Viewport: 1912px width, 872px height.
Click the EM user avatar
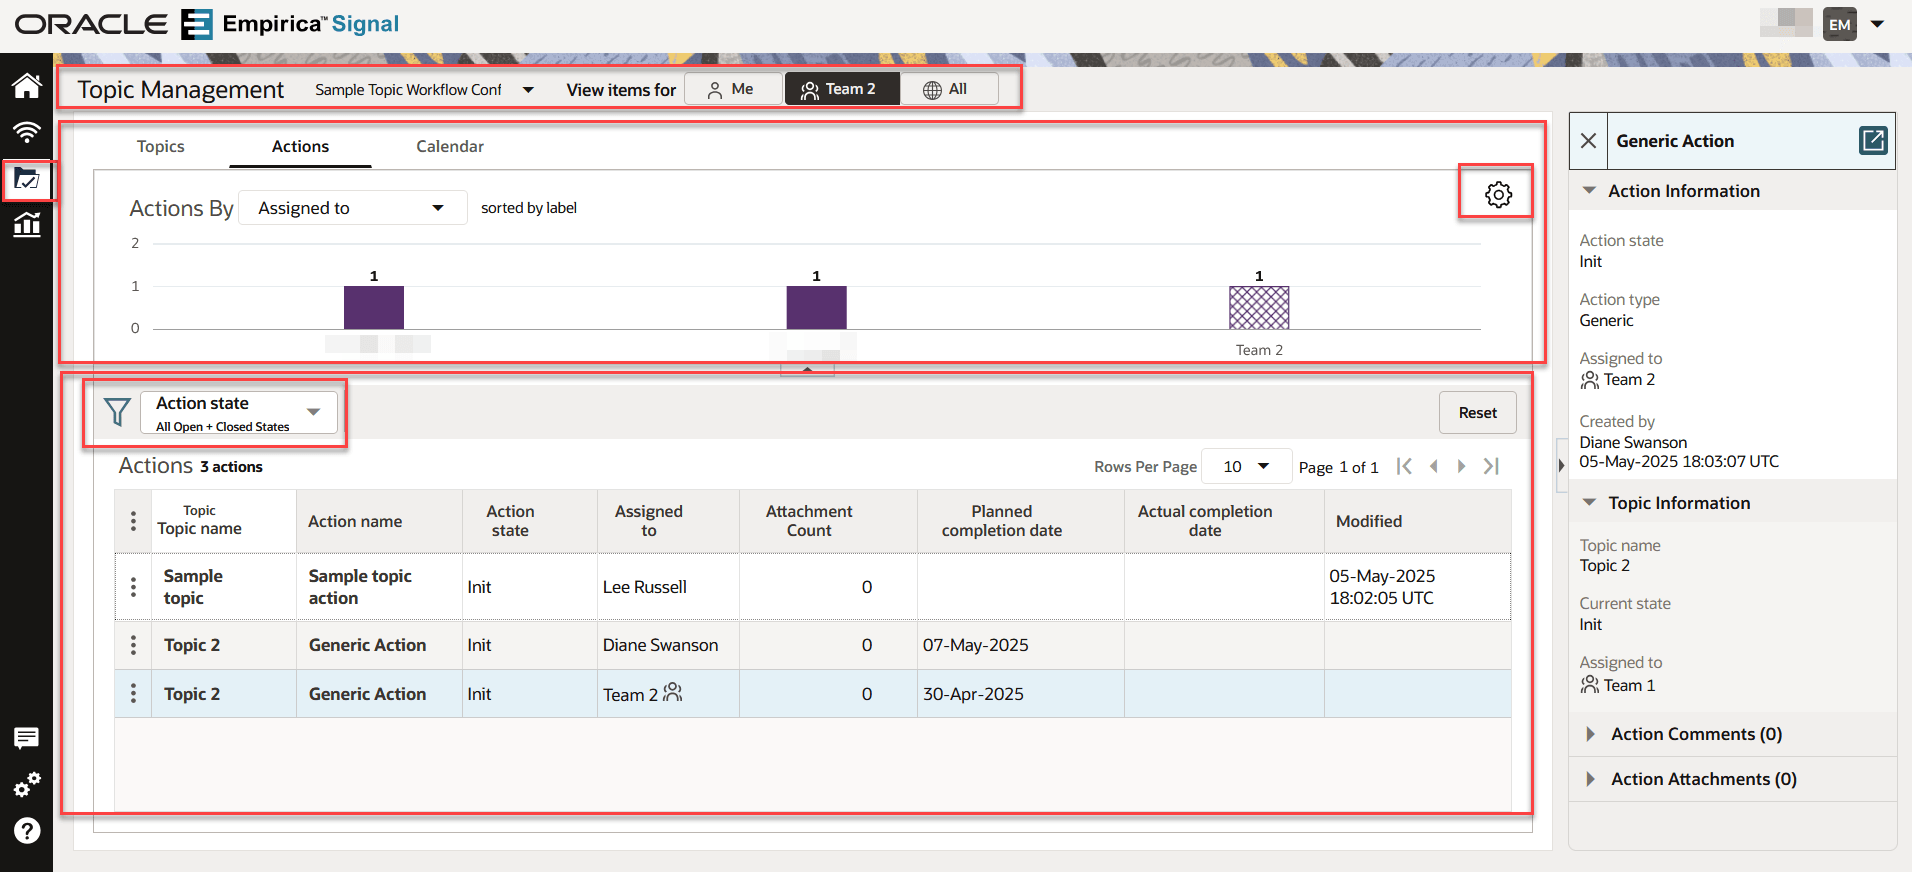[x=1839, y=24]
